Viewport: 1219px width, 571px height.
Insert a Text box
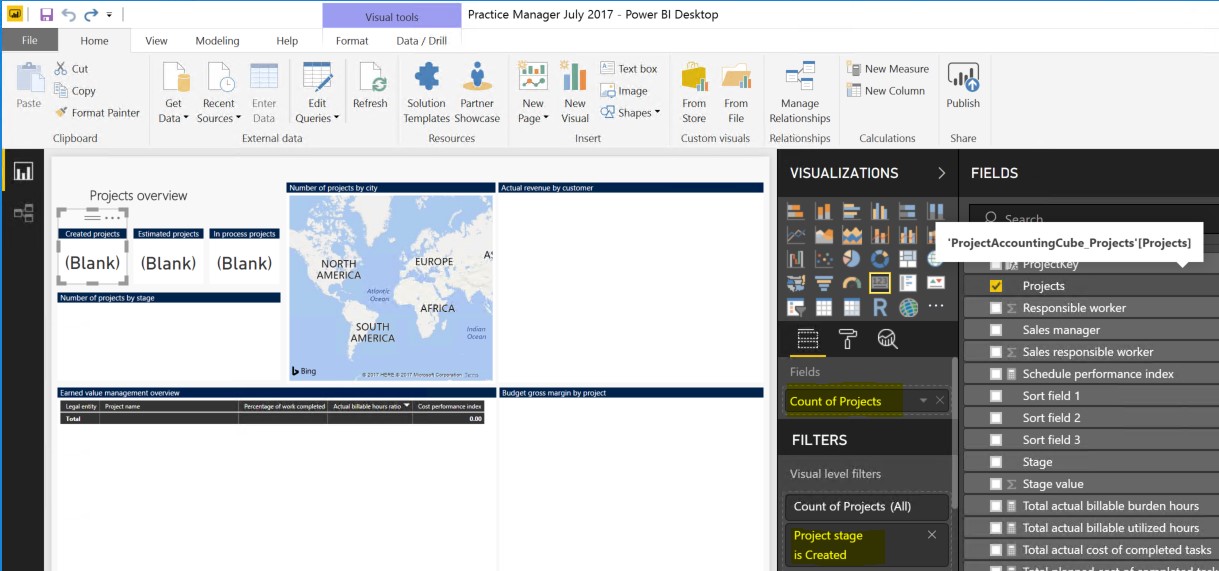[x=629, y=69]
